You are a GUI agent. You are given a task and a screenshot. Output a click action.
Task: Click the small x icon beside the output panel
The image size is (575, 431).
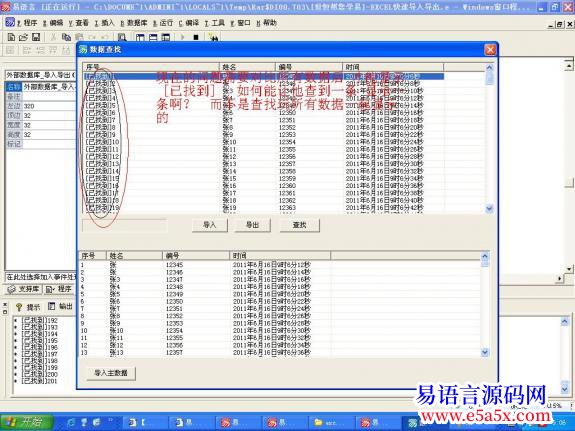(5, 305)
